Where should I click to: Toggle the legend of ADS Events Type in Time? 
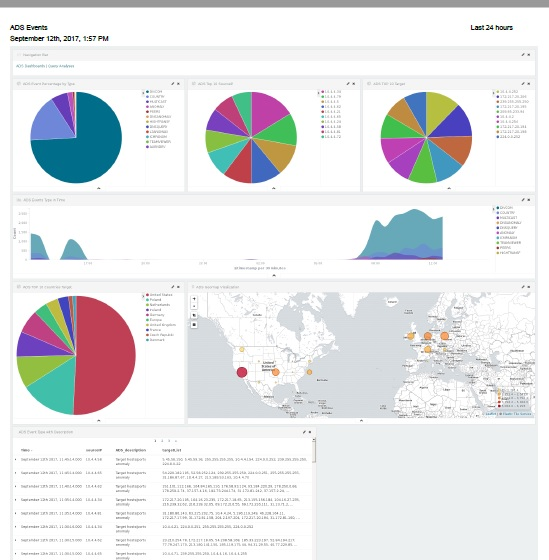pos(494,209)
